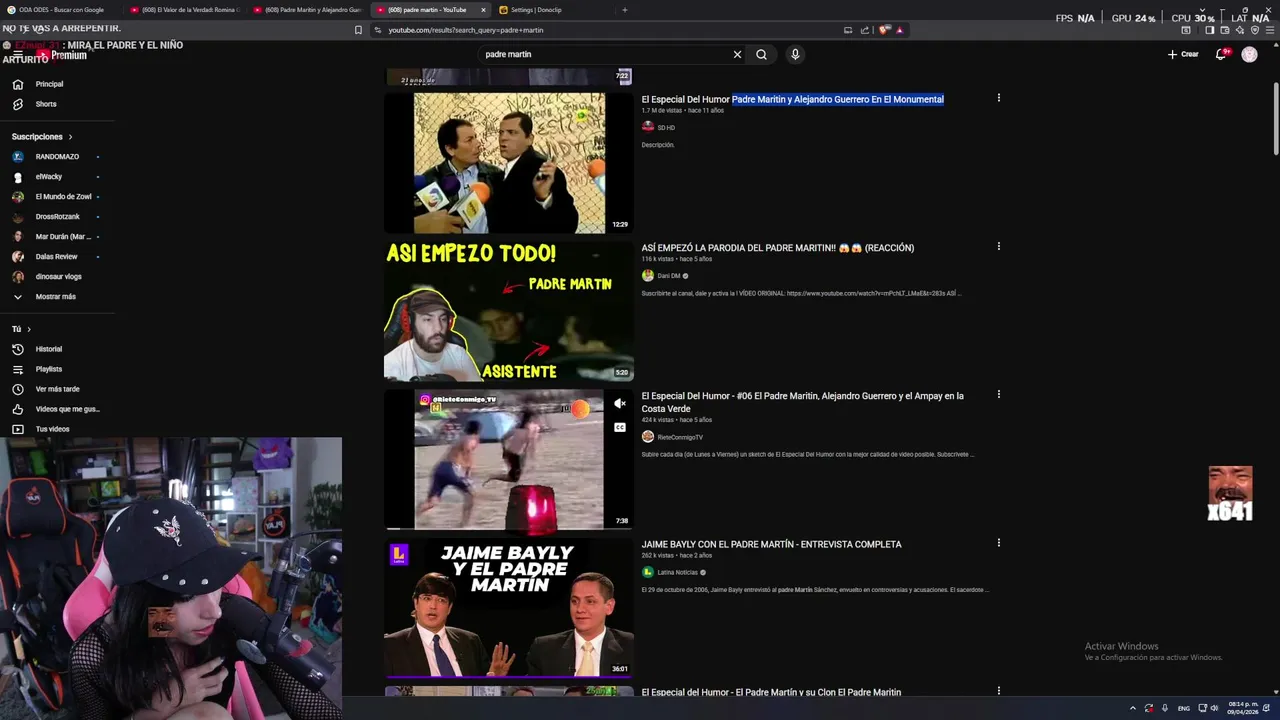Toggle captions on Costa Verde preview video
This screenshot has width=1280, height=720.
[x=620, y=427]
